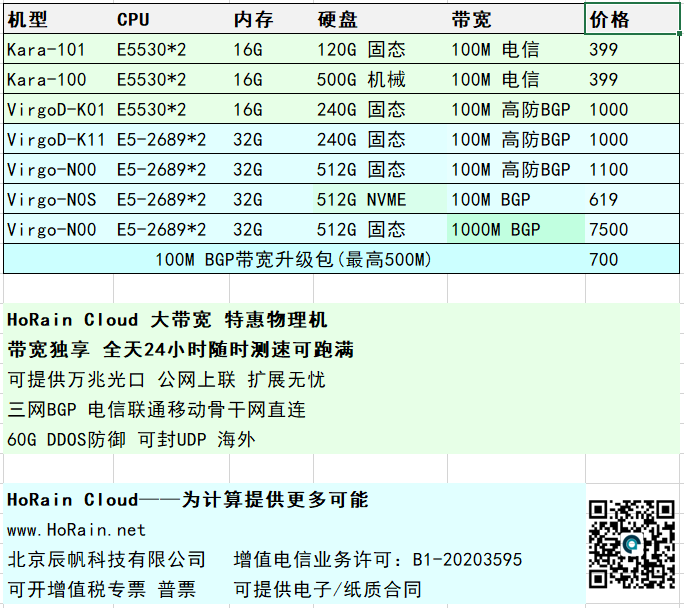Click the 100M BGP带宽升级包 merged cell
This screenshot has height=608, width=684.
[294, 260]
